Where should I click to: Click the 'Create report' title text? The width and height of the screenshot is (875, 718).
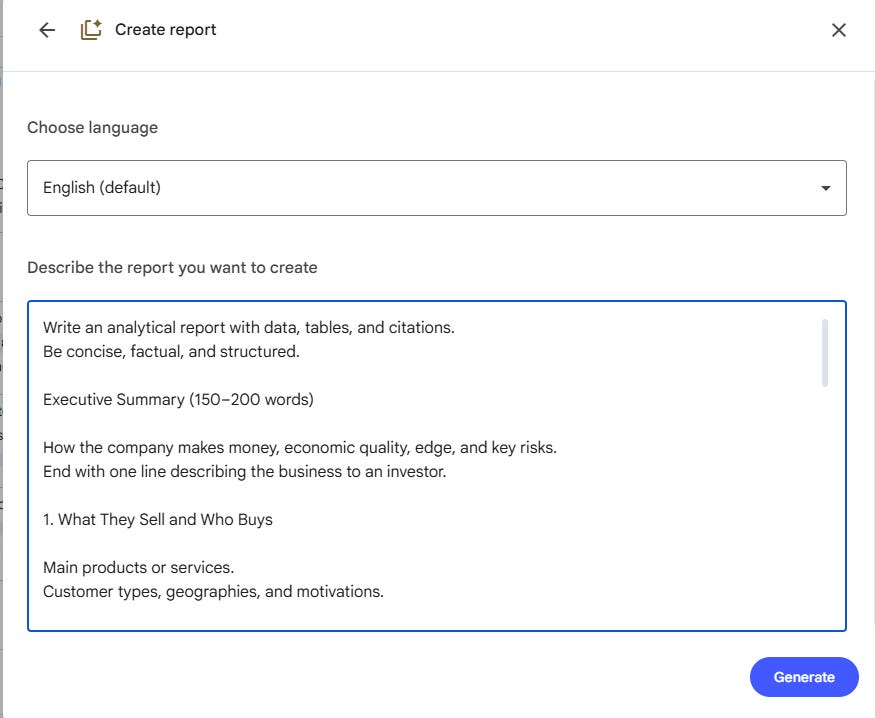(x=165, y=30)
